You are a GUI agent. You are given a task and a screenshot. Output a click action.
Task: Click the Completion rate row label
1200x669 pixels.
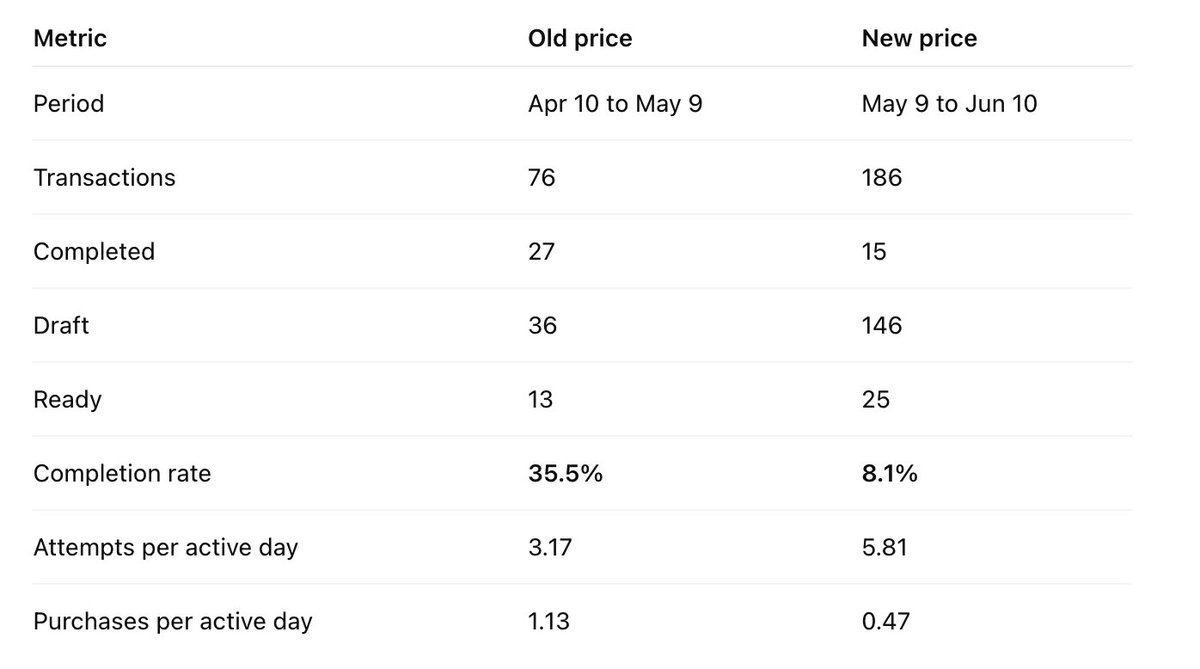click(x=122, y=473)
